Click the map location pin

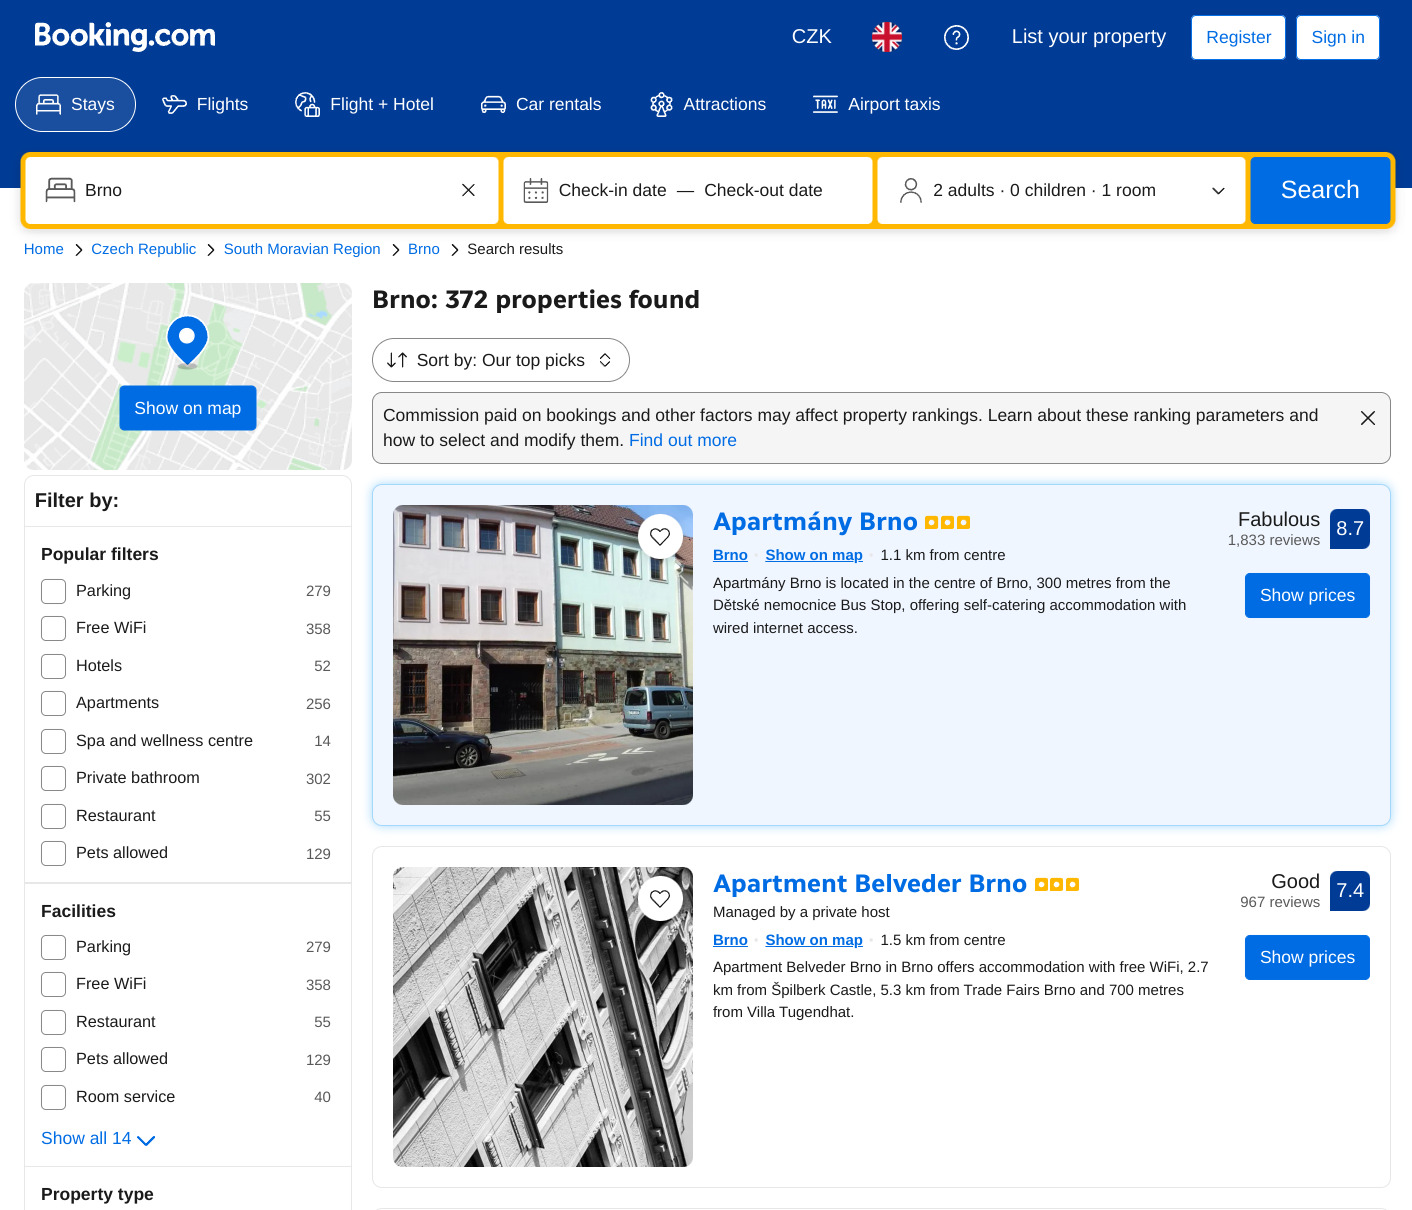[x=187, y=341]
